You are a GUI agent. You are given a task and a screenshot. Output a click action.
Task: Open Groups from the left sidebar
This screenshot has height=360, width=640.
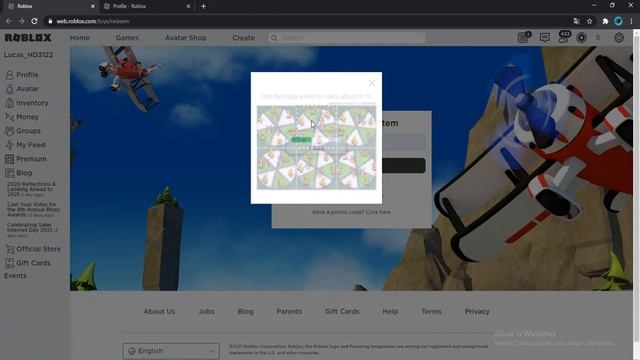click(x=23, y=131)
